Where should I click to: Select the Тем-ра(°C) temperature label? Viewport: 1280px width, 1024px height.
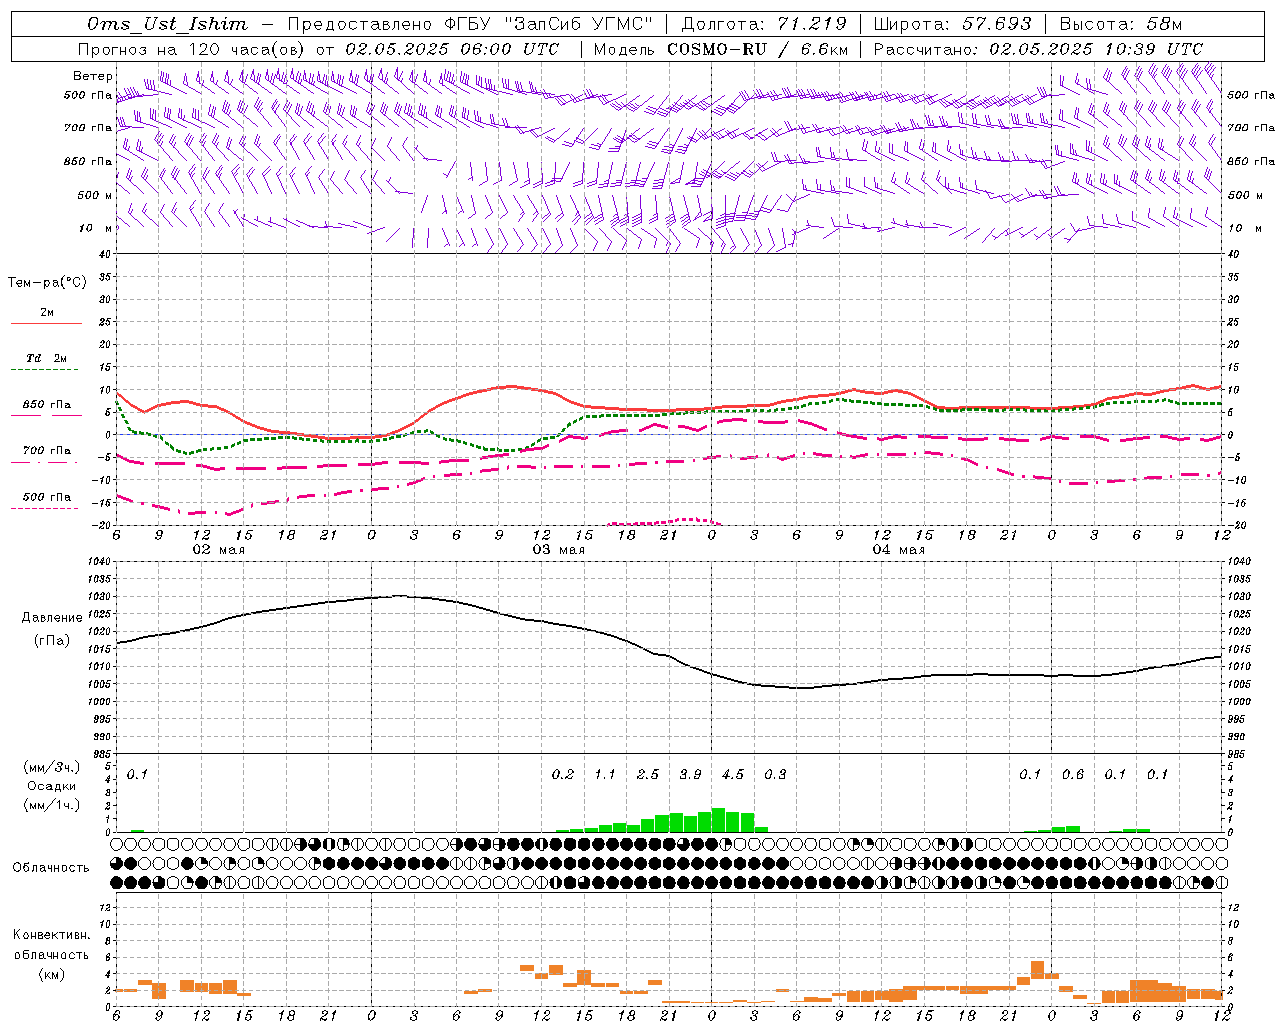[x=47, y=283]
